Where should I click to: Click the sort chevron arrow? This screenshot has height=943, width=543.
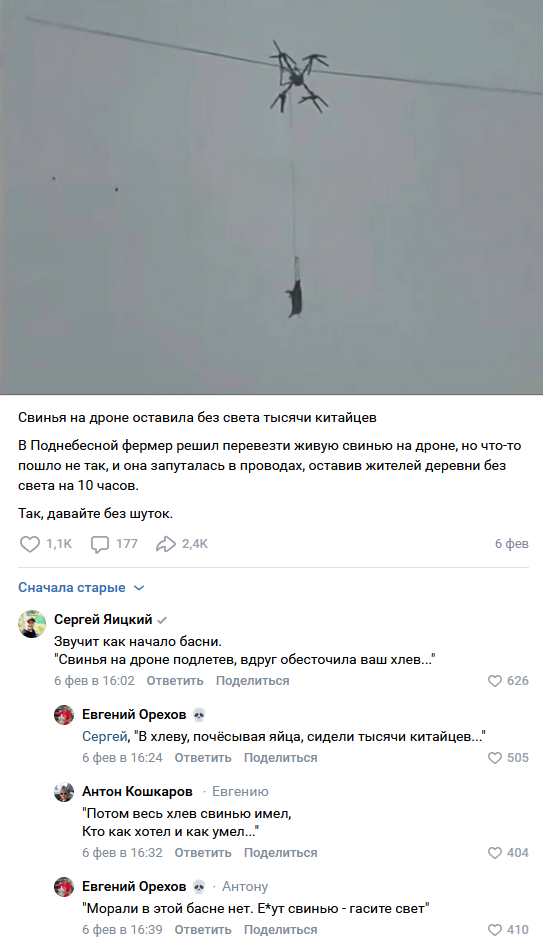point(139,588)
